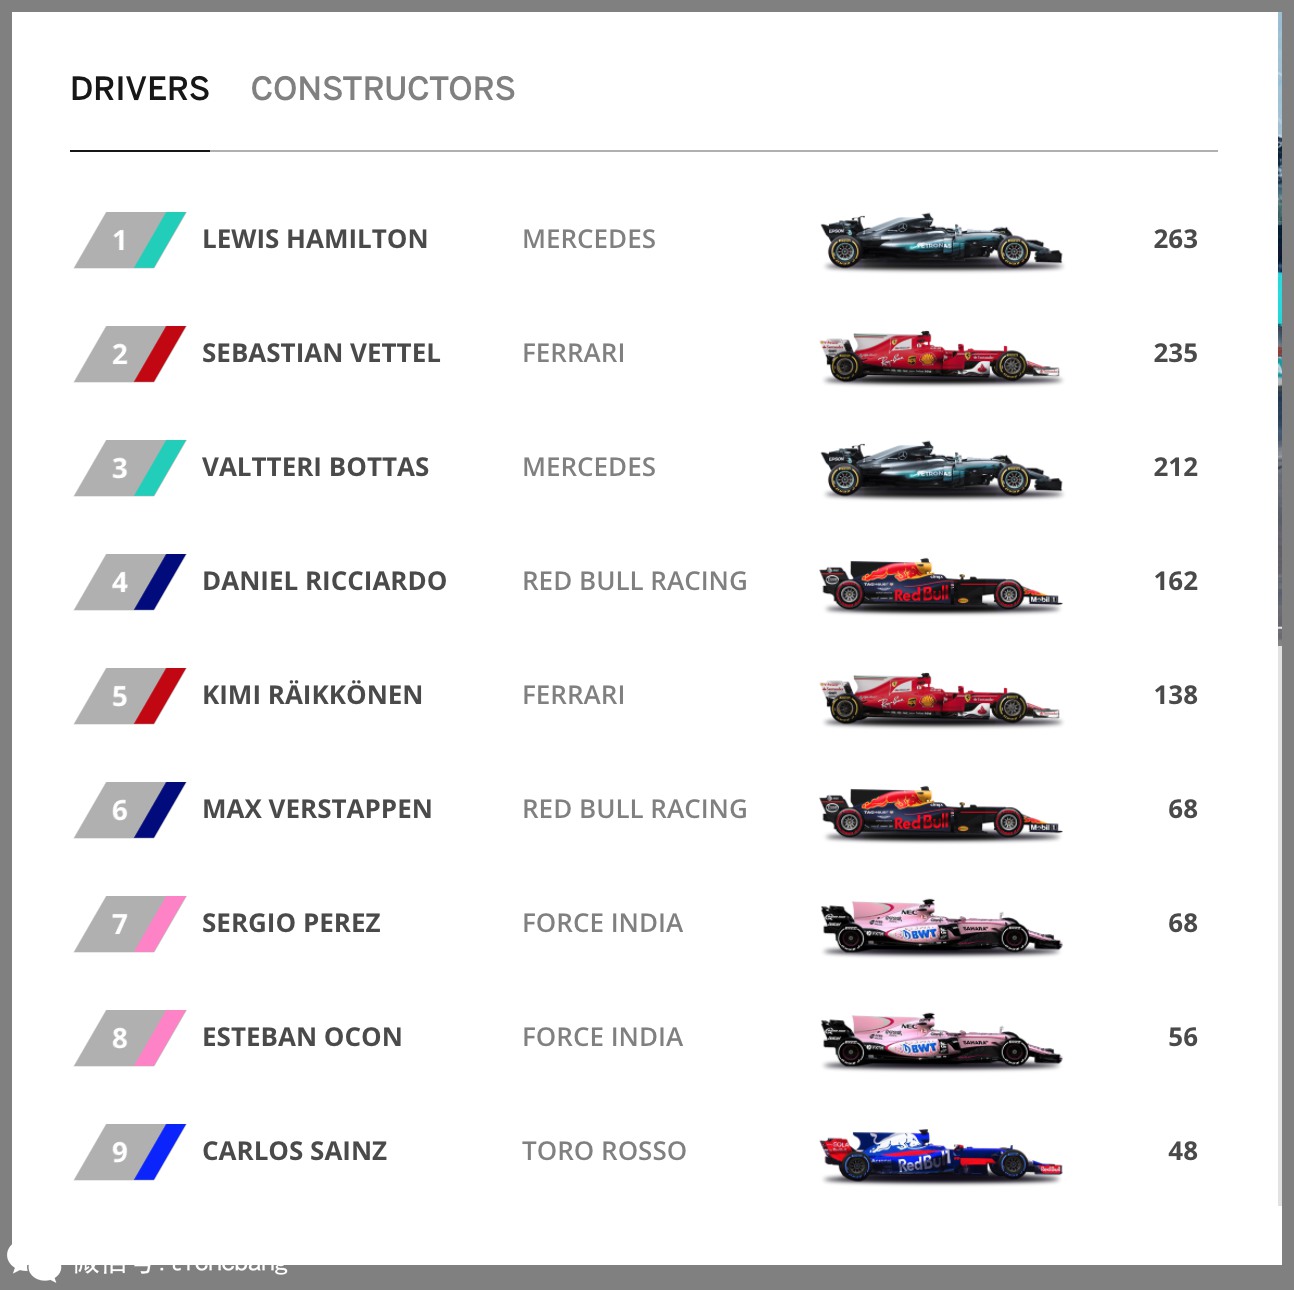Click the position 7 pink badge icon
This screenshot has height=1290, width=1294.
point(129,924)
